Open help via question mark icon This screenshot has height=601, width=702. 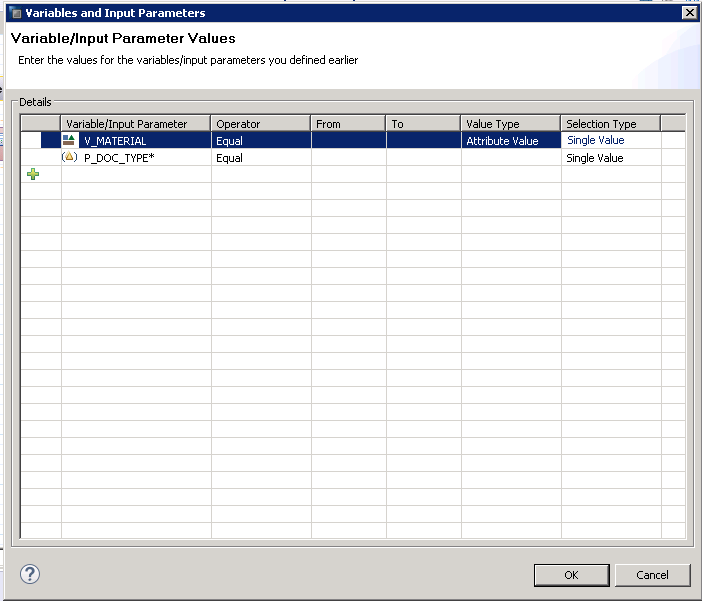pyautogui.click(x=30, y=574)
